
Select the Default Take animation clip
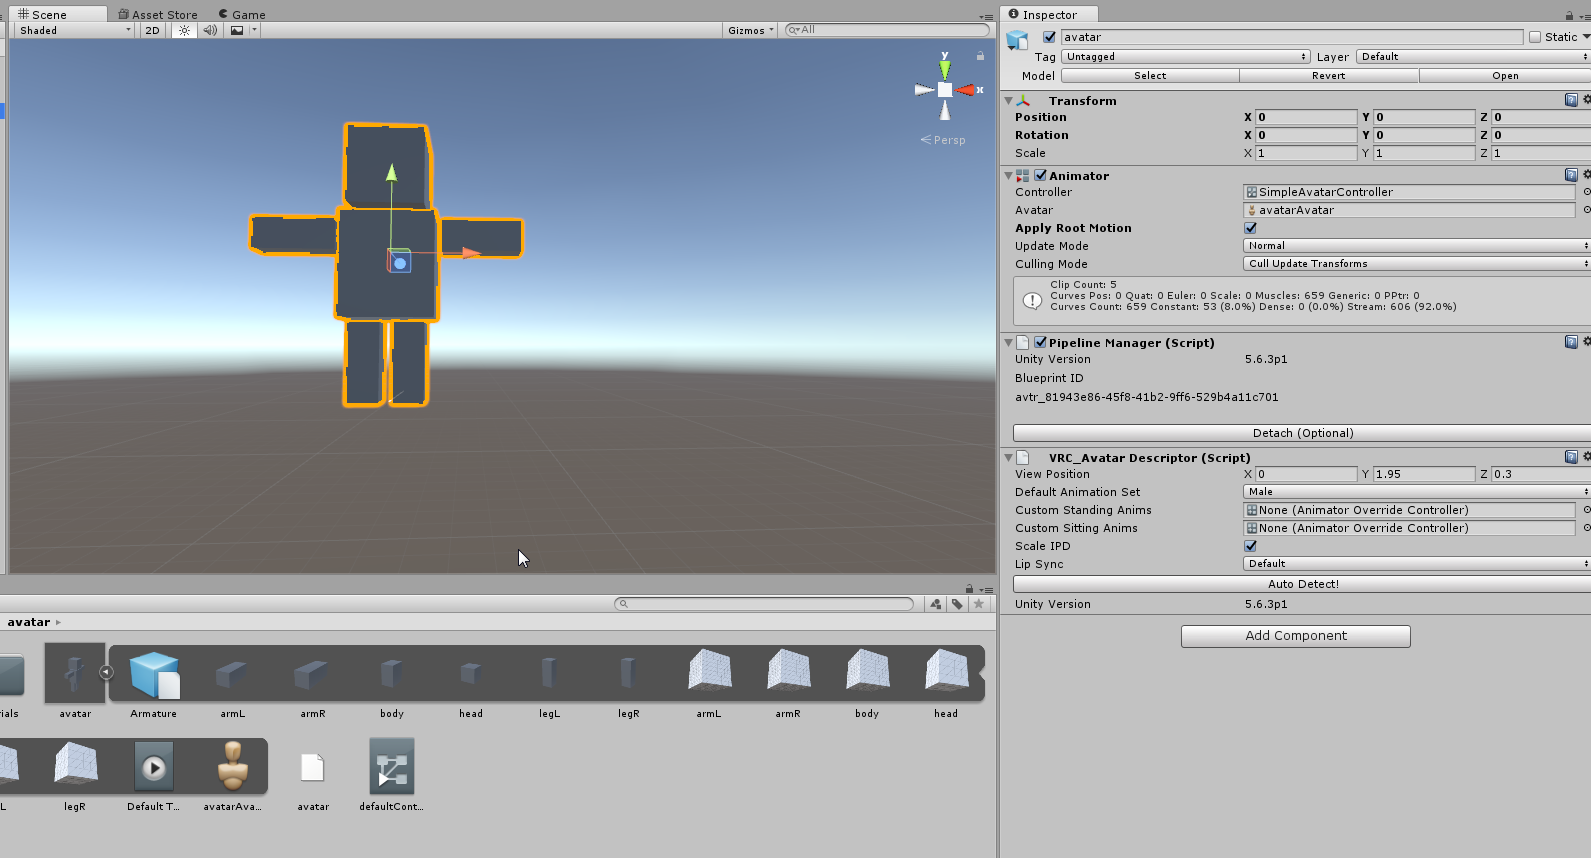point(153,767)
